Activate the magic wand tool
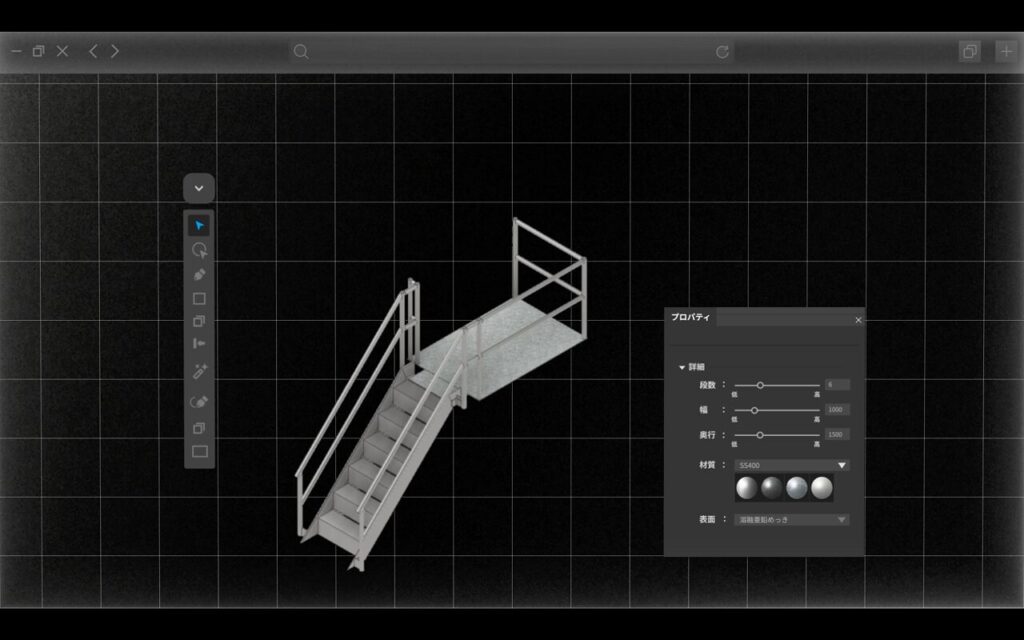Viewport: 1024px width, 640px height. point(199,371)
